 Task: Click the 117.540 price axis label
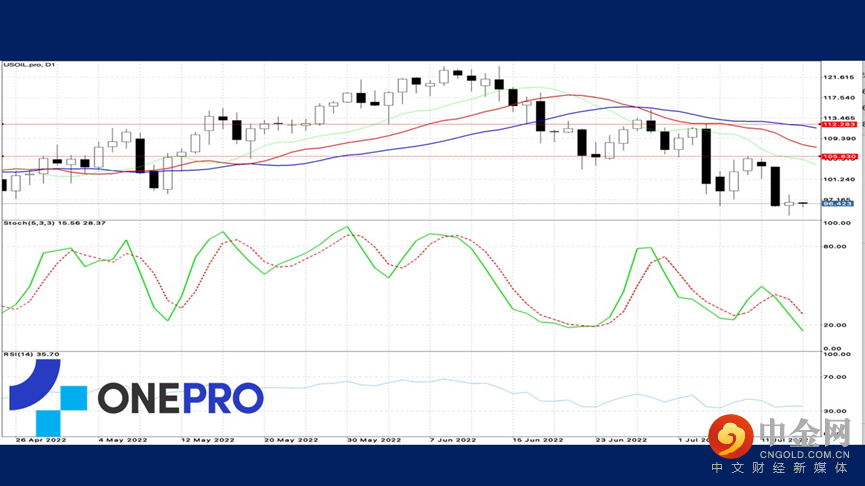[x=839, y=98]
